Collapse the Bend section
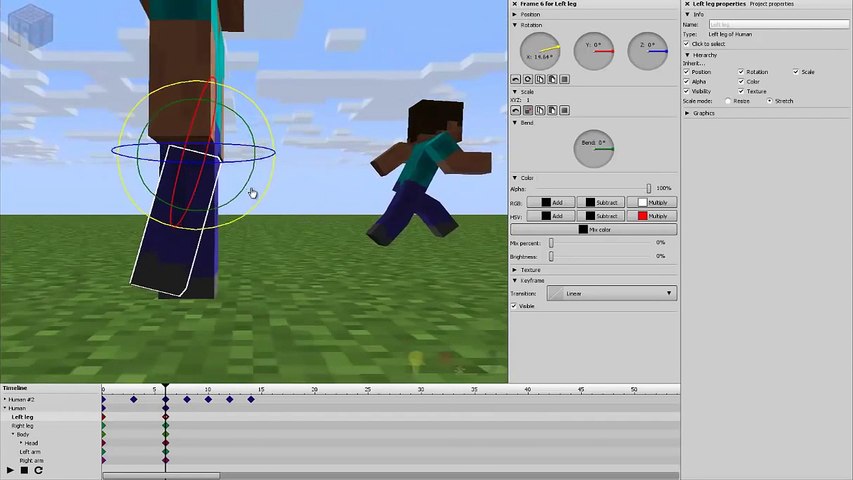 pyautogui.click(x=515, y=123)
